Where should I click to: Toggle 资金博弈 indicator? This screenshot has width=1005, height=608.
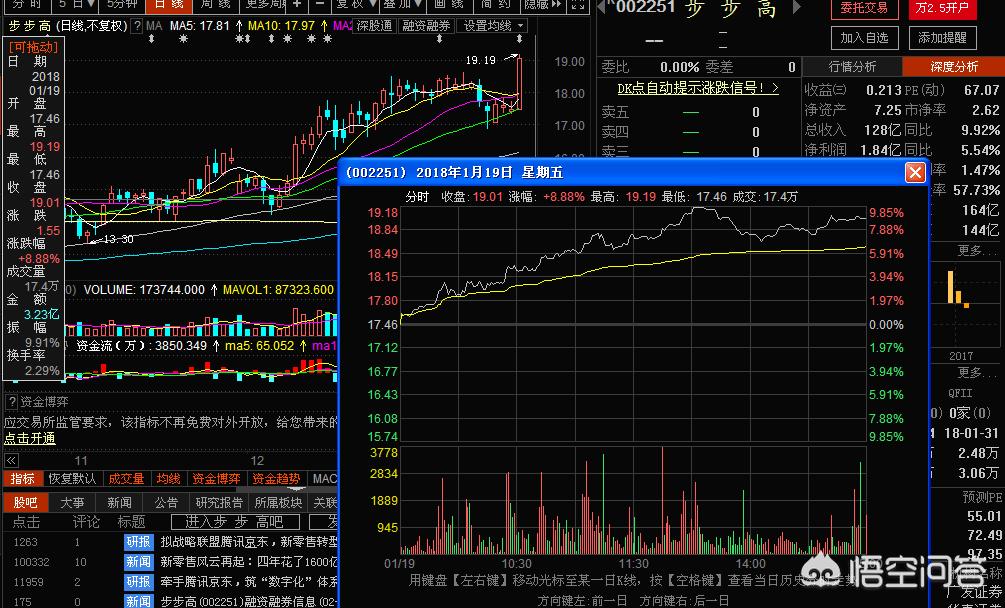[x=216, y=479]
